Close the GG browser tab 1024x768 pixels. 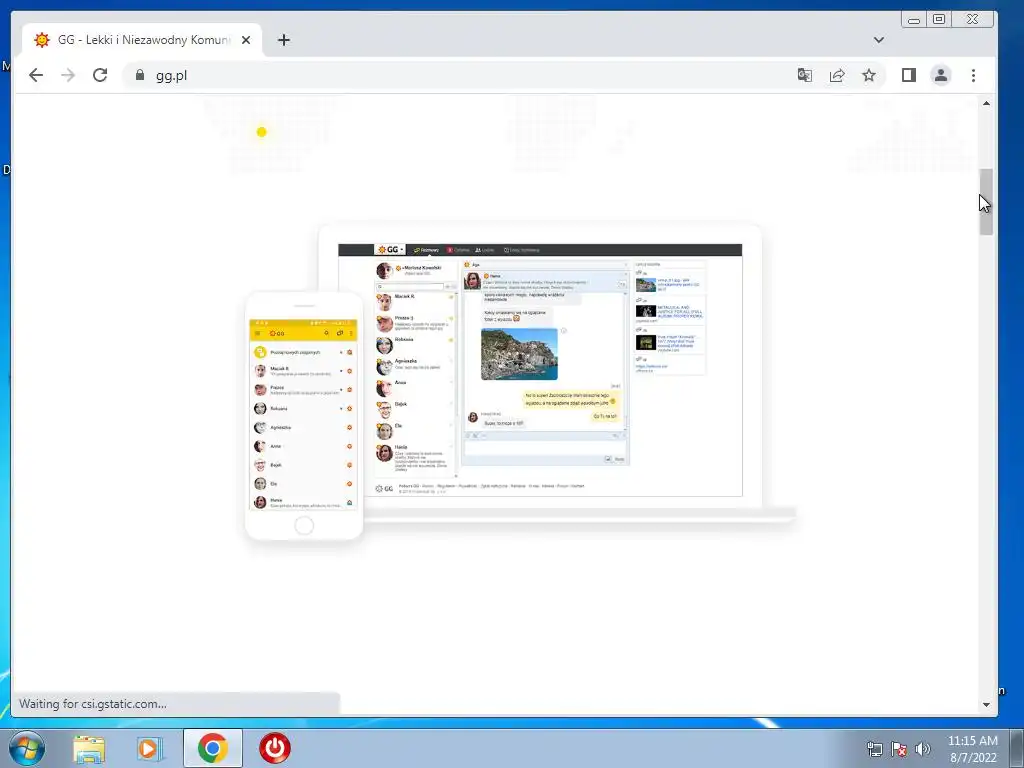point(246,40)
